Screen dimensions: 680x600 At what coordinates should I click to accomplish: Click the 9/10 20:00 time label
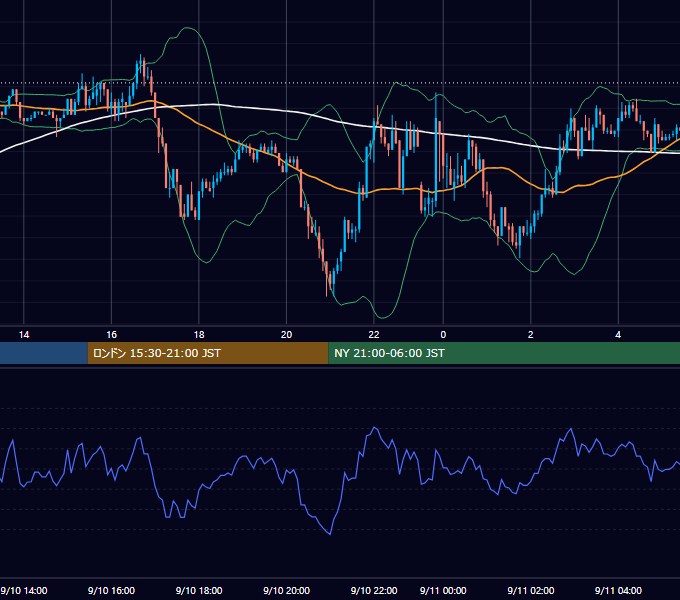tap(286, 590)
